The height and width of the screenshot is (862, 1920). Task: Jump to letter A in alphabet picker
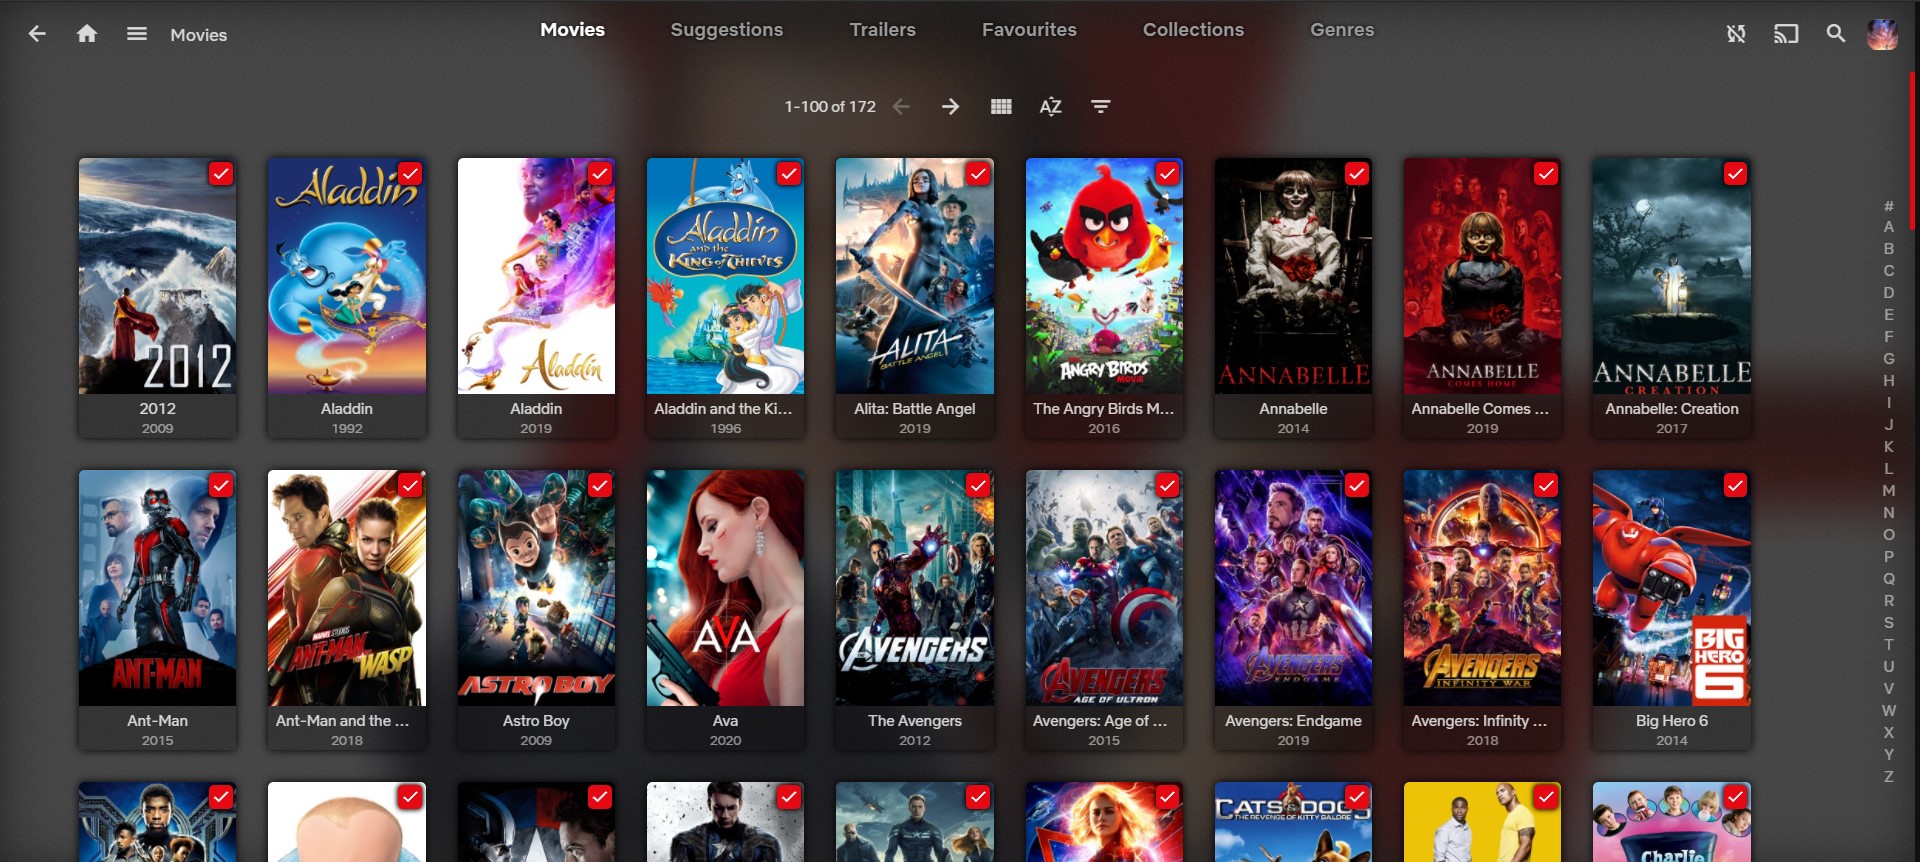click(x=1889, y=227)
